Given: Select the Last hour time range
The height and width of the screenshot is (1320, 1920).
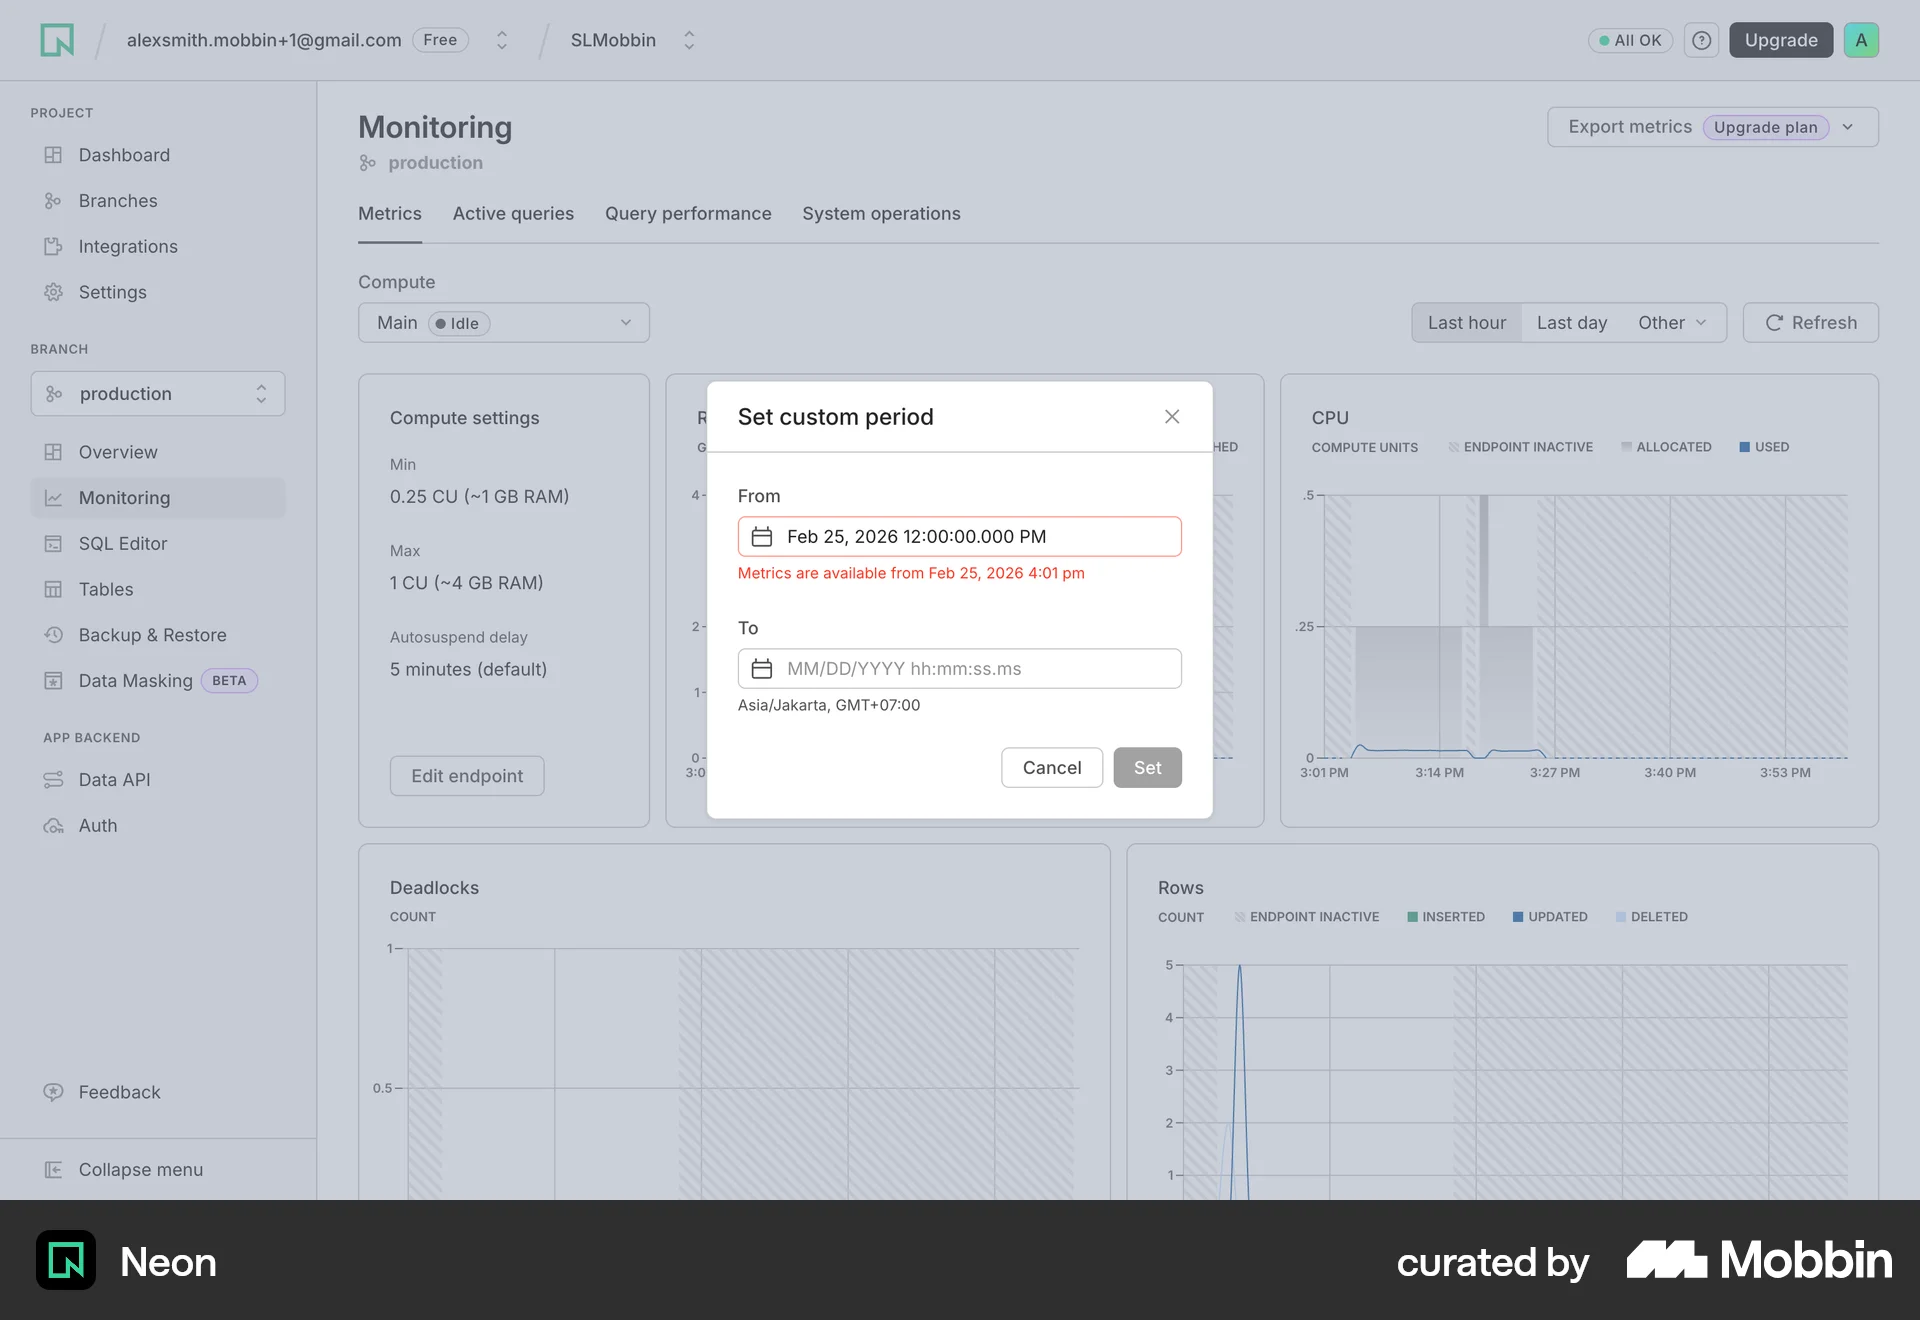Looking at the screenshot, I should (x=1467, y=323).
